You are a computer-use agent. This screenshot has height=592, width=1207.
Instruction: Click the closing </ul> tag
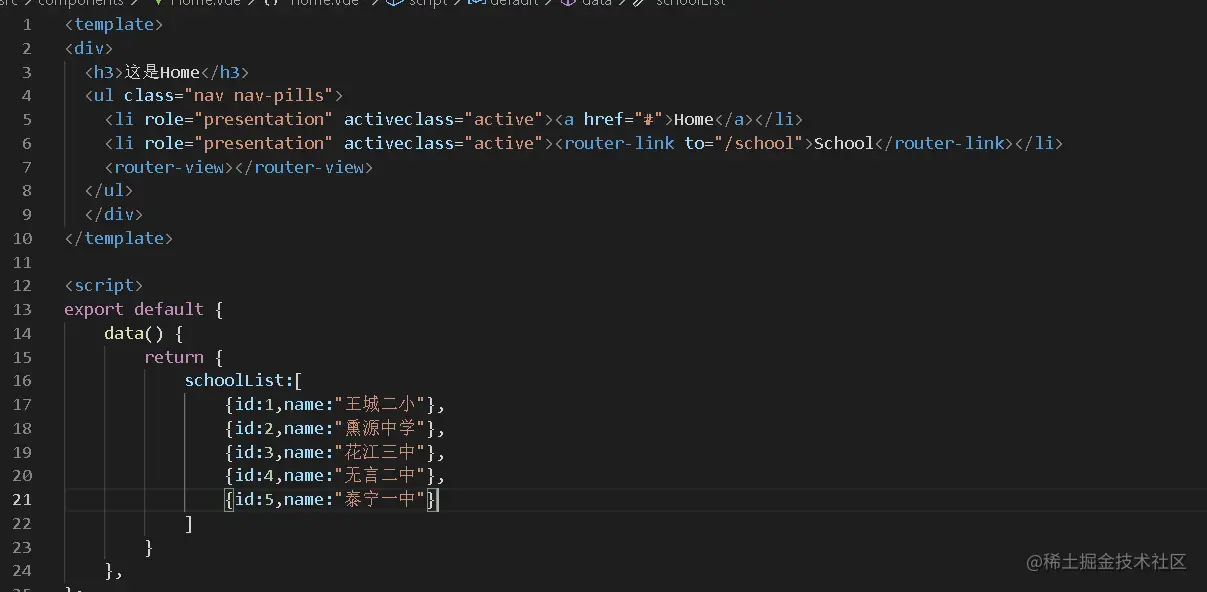(109, 190)
